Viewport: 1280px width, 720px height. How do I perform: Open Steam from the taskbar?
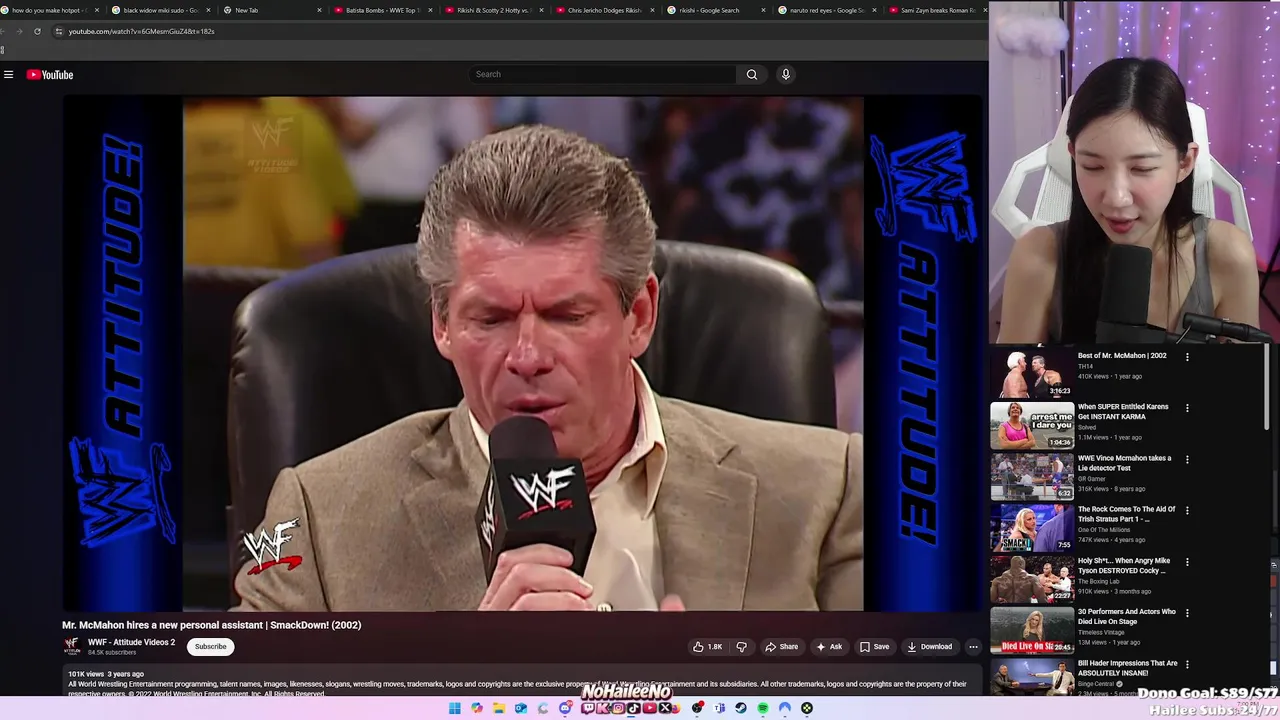tap(741, 708)
